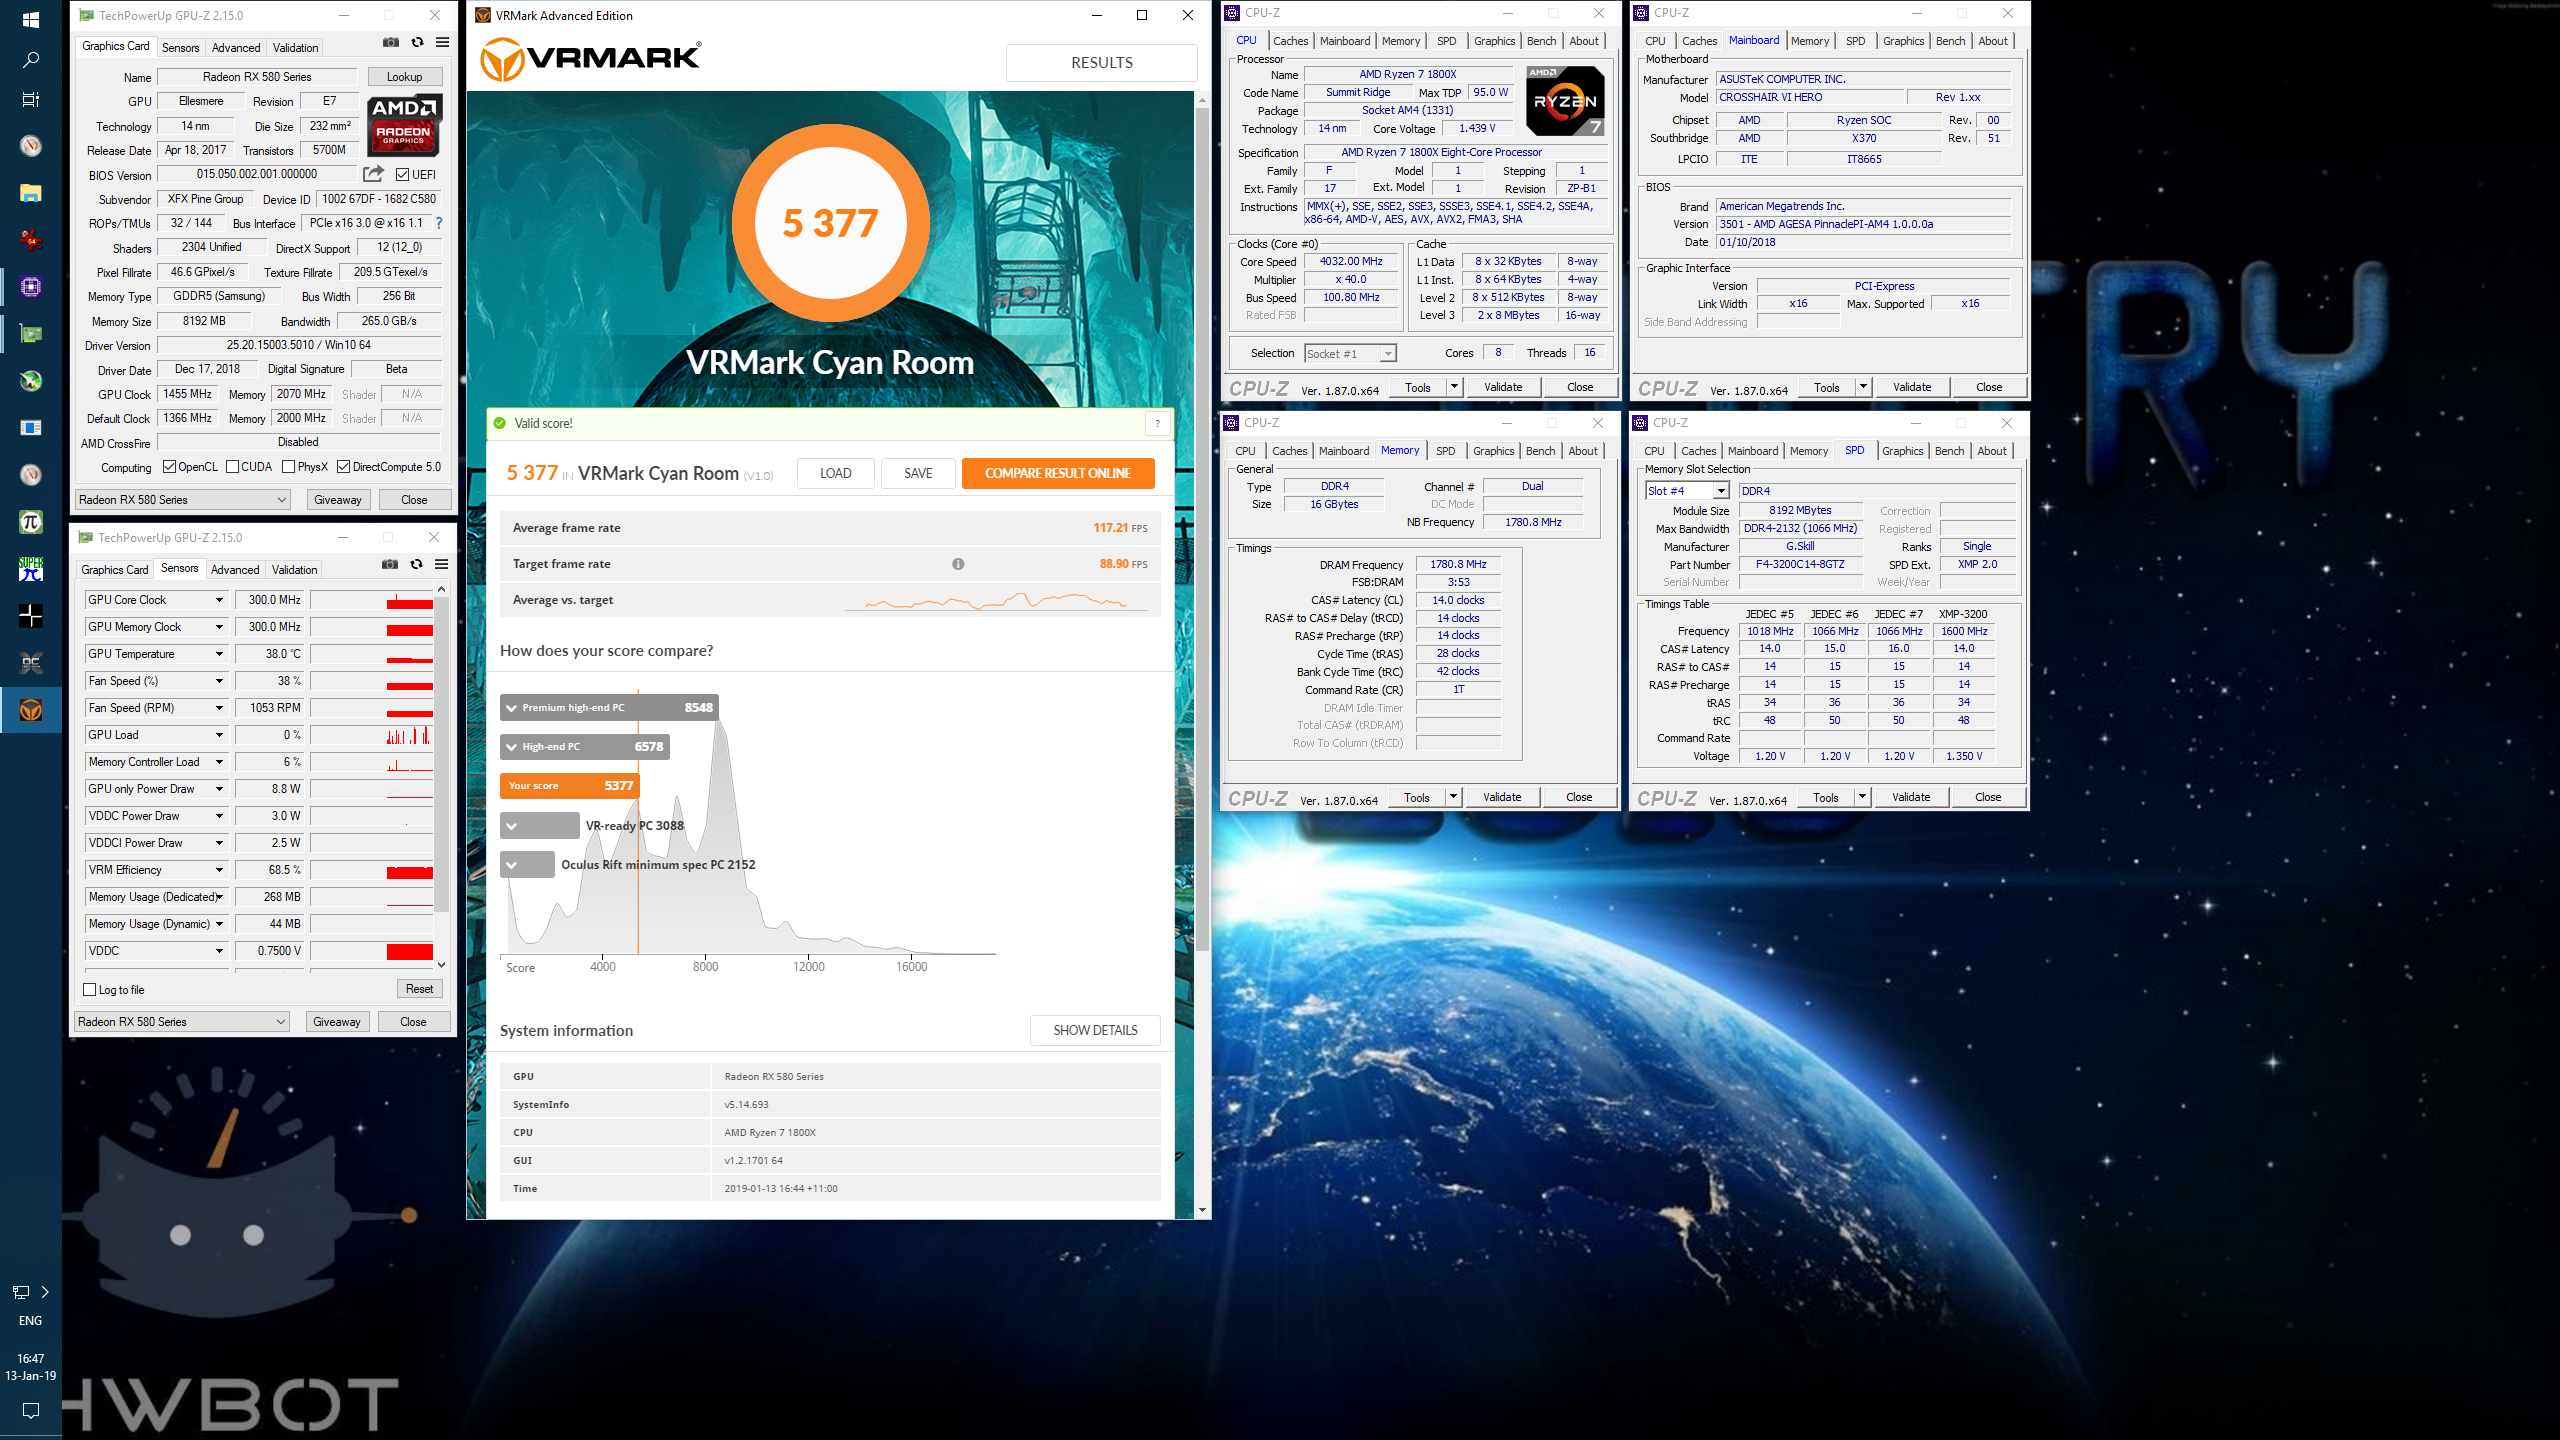This screenshot has width=2560, height=1440.
Task: Open taskbar search magnifier
Action: pyautogui.click(x=30, y=60)
